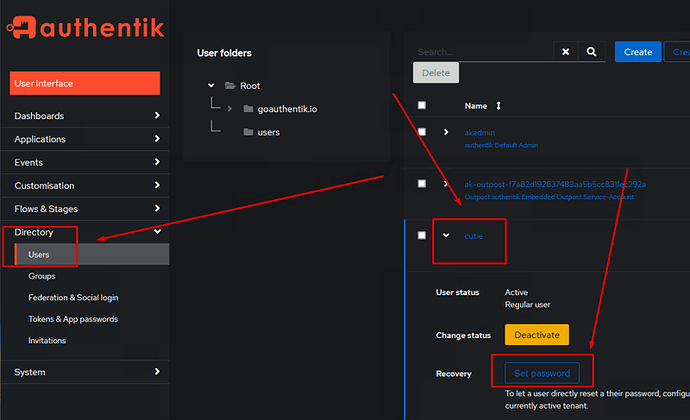Open Groups in Directory

point(42,276)
